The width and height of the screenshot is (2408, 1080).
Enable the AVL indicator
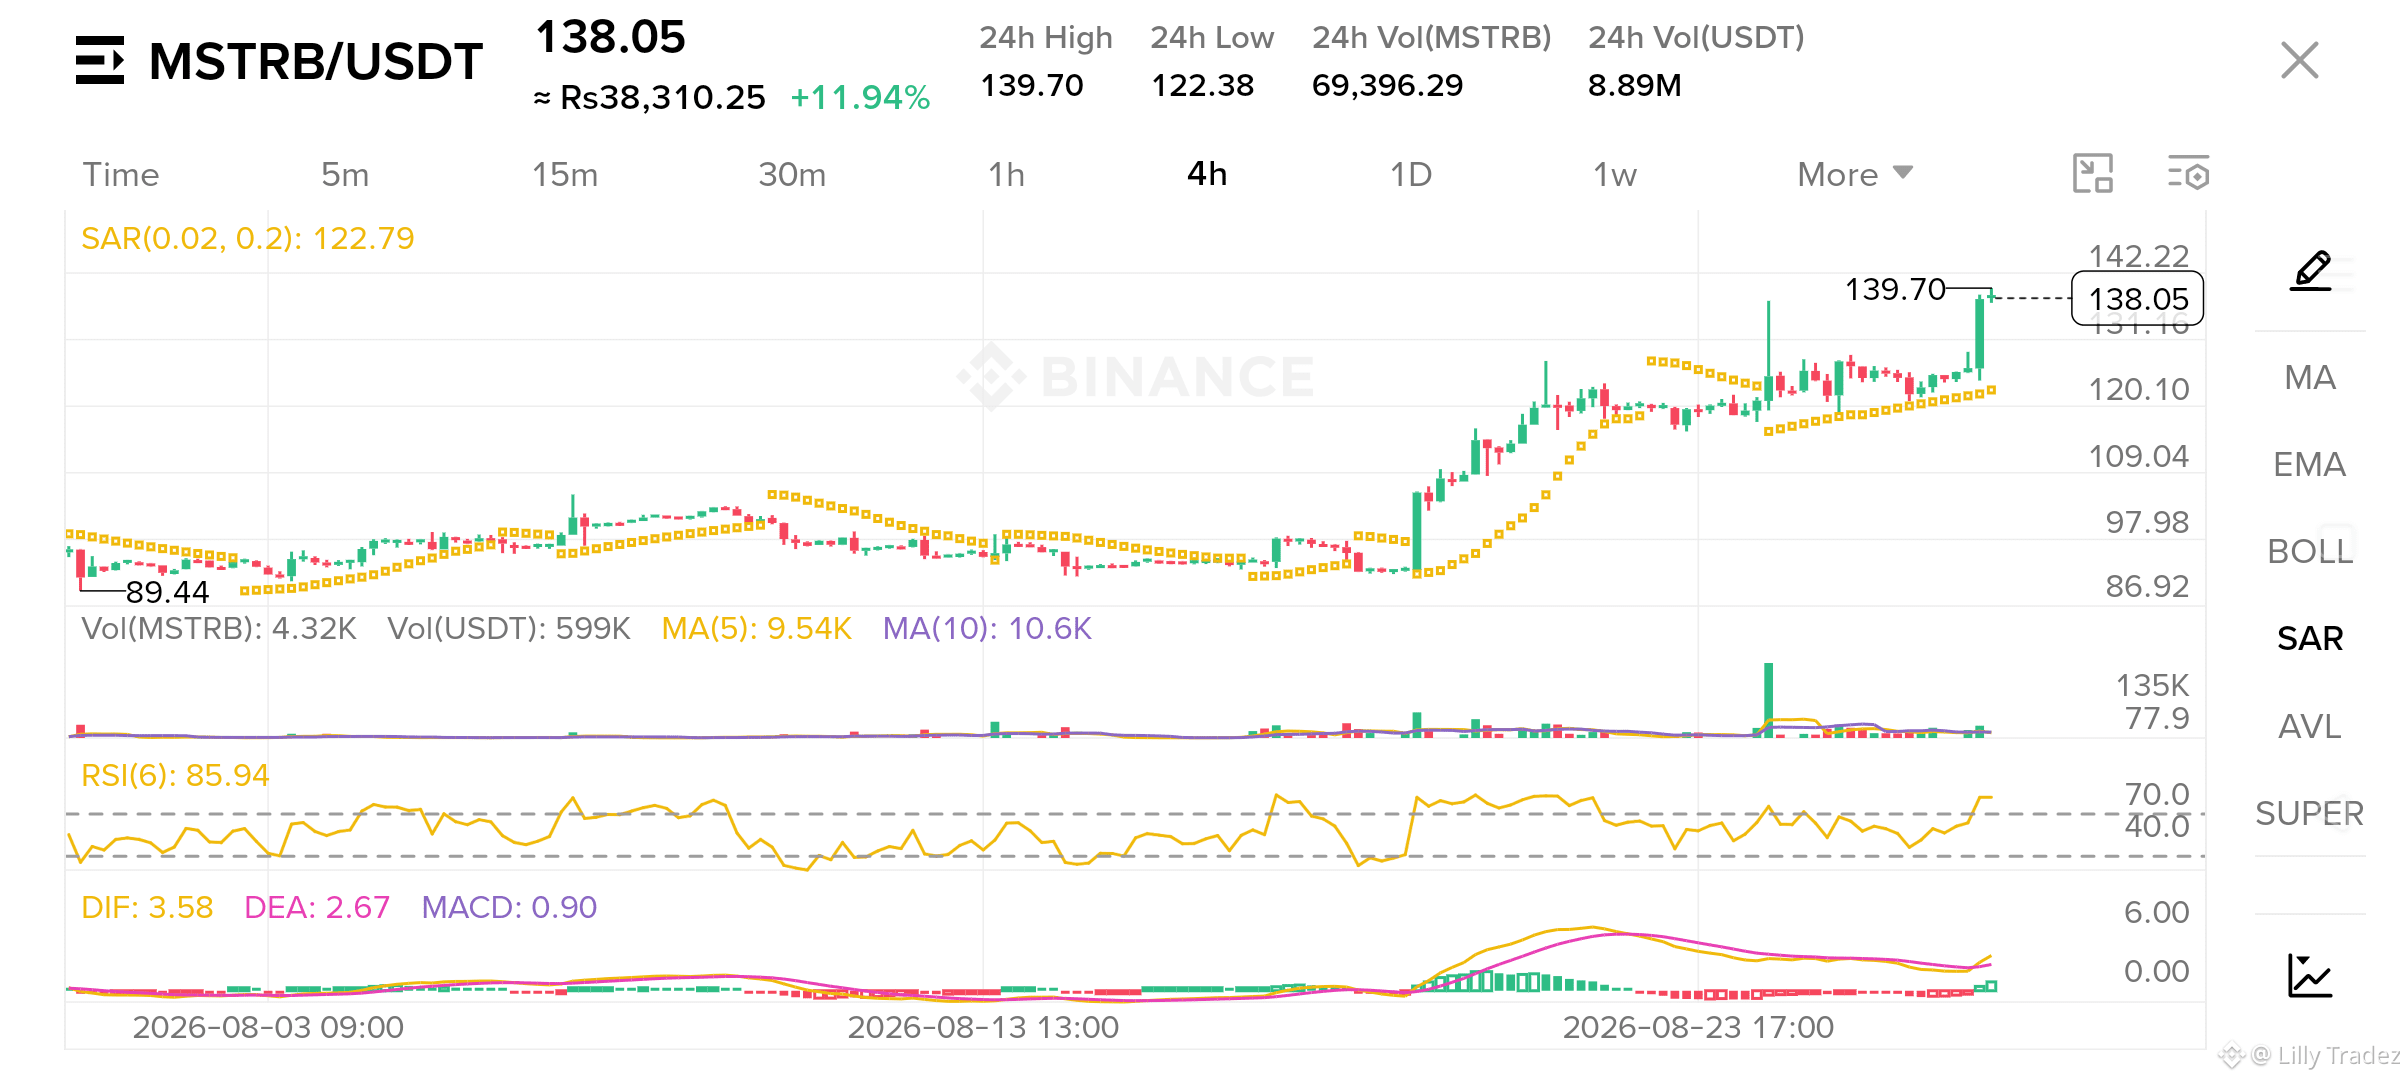(x=2310, y=725)
